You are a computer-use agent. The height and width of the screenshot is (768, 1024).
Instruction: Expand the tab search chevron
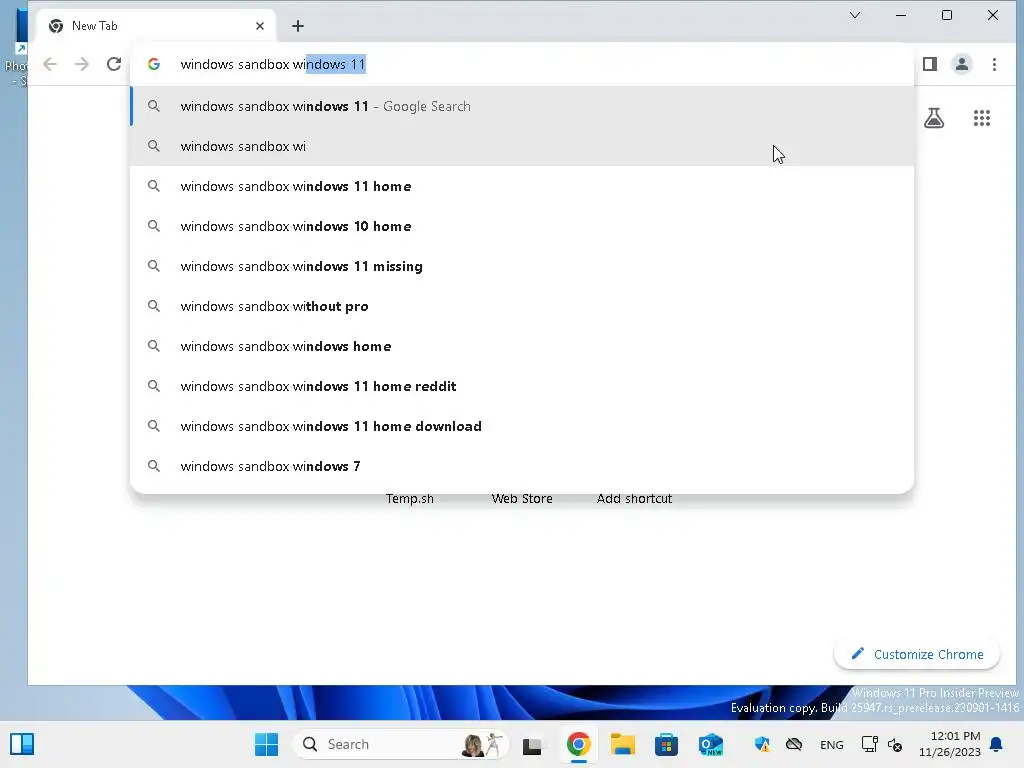pos(855,15)
